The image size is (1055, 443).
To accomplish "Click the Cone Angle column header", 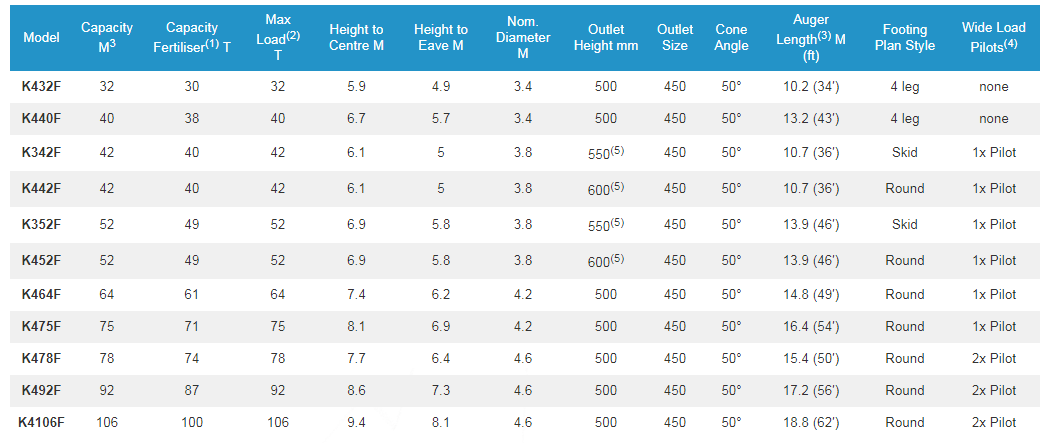I will pos(731,37).
